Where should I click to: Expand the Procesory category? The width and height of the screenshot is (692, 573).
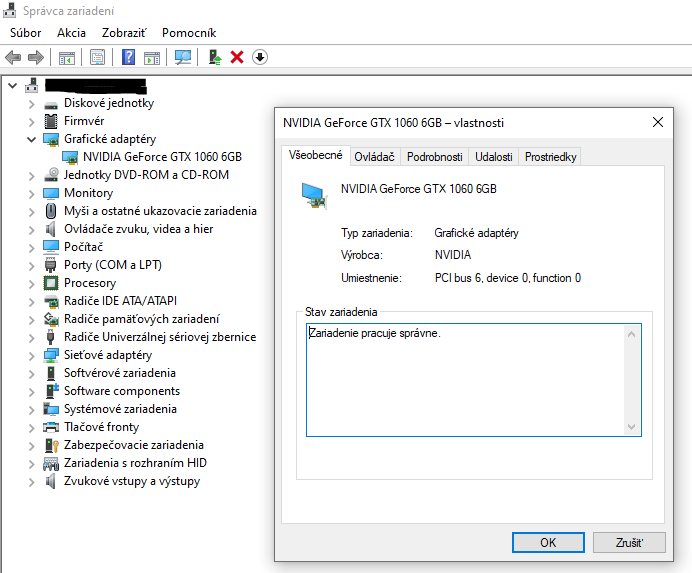[x=31, y=284]
